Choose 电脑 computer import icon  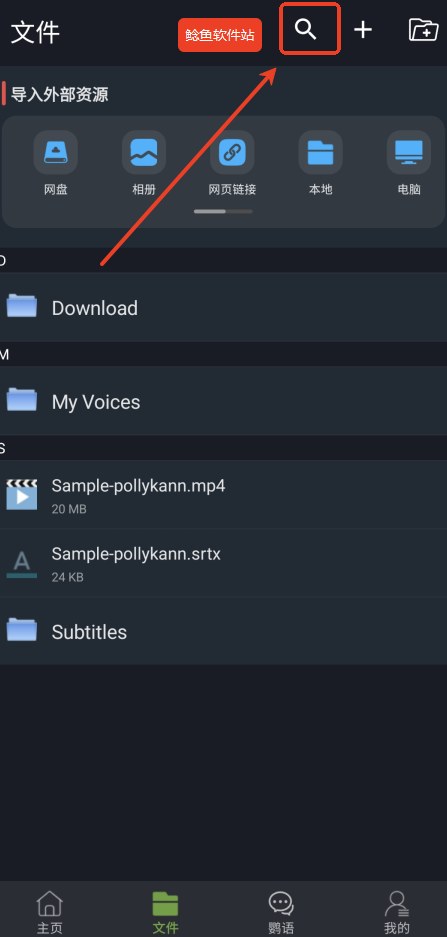[x=409, y=152]
